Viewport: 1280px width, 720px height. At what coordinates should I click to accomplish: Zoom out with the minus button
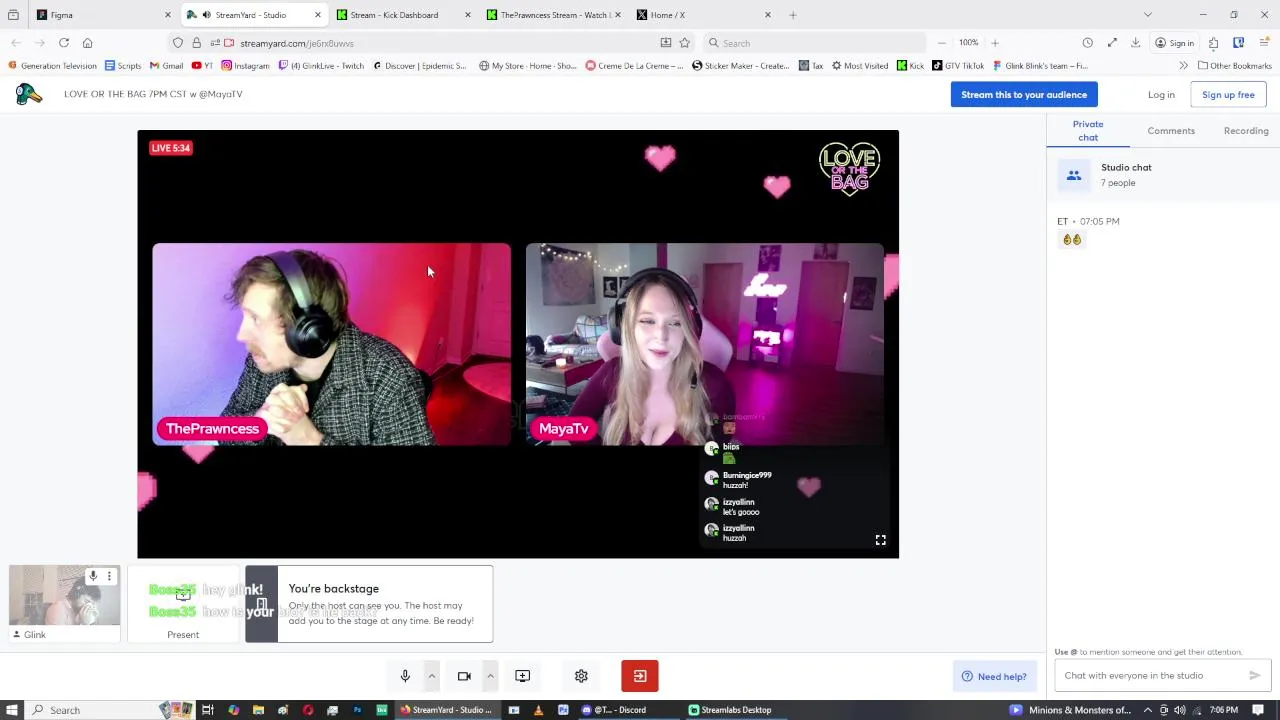tap(941, 43)
